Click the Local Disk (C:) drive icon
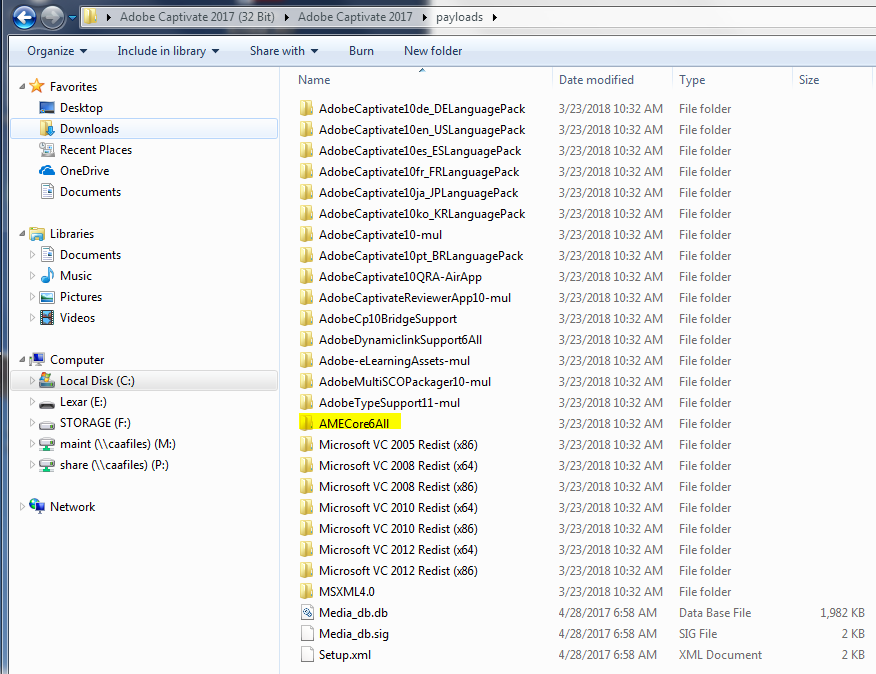Image resolution: width=876 pixels, height=674 pixels. click(x=47, y=381)
